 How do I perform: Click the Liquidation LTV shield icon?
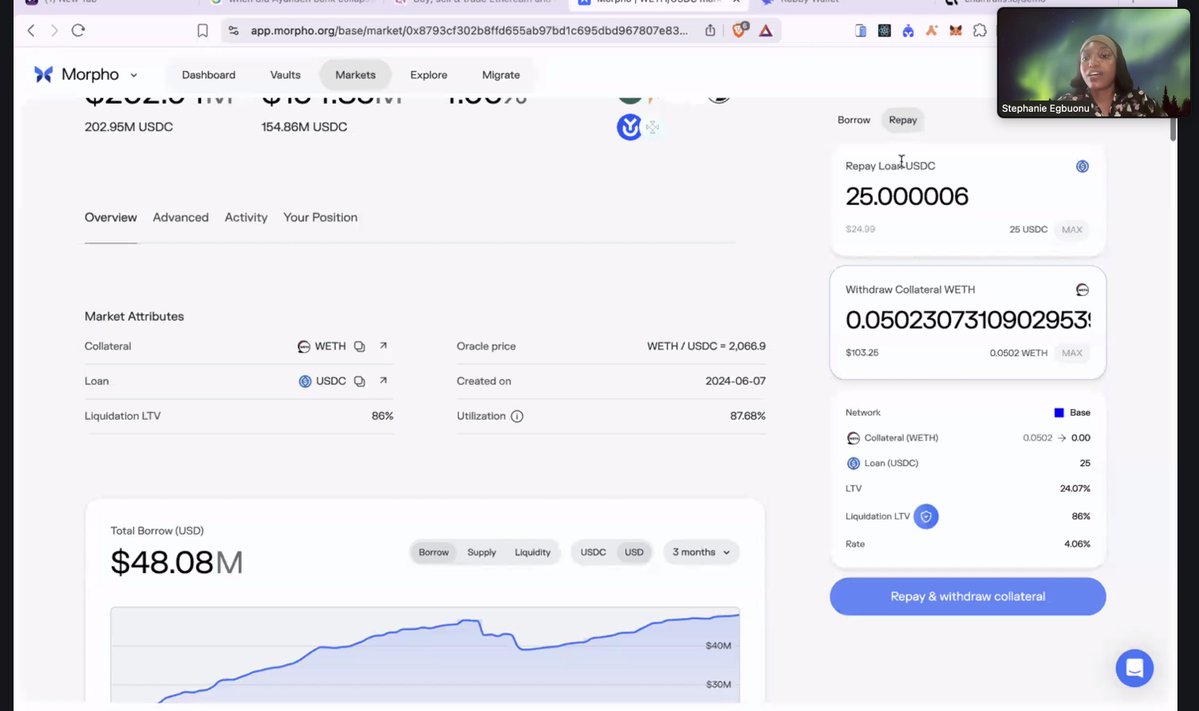(x=926, y=516)
